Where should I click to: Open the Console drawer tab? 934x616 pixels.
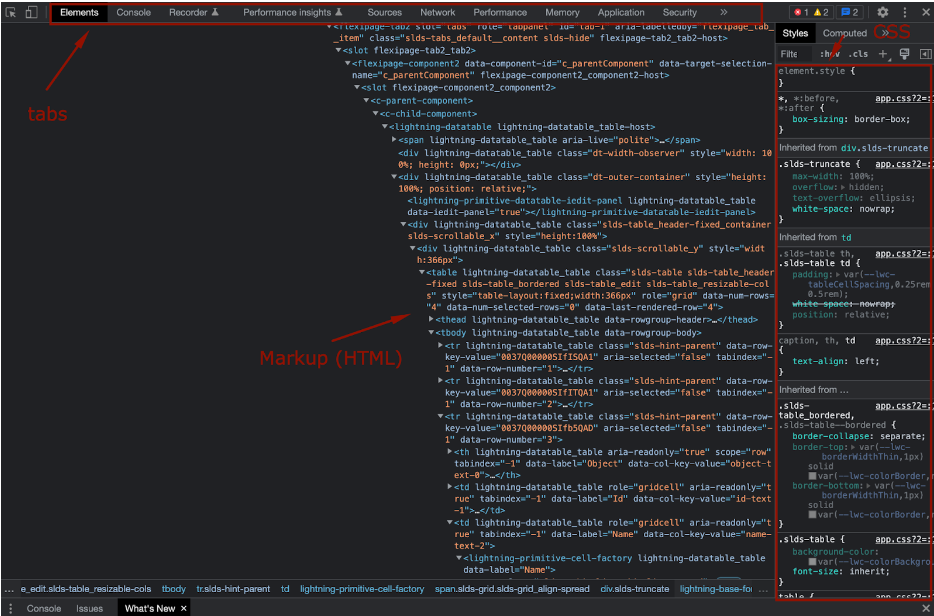(43, 608)
